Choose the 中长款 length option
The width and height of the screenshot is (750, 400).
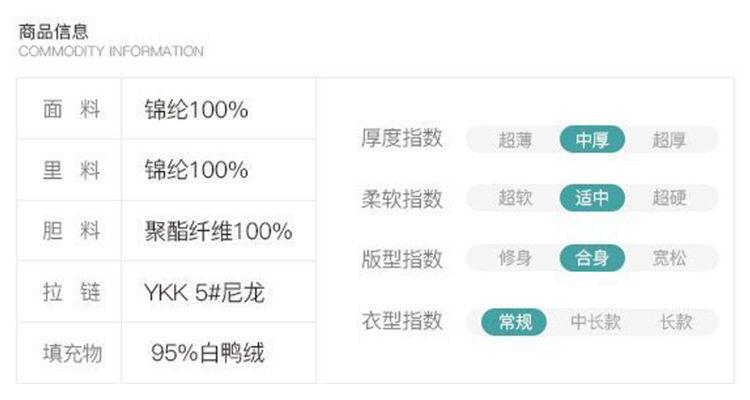pos(595,321)
